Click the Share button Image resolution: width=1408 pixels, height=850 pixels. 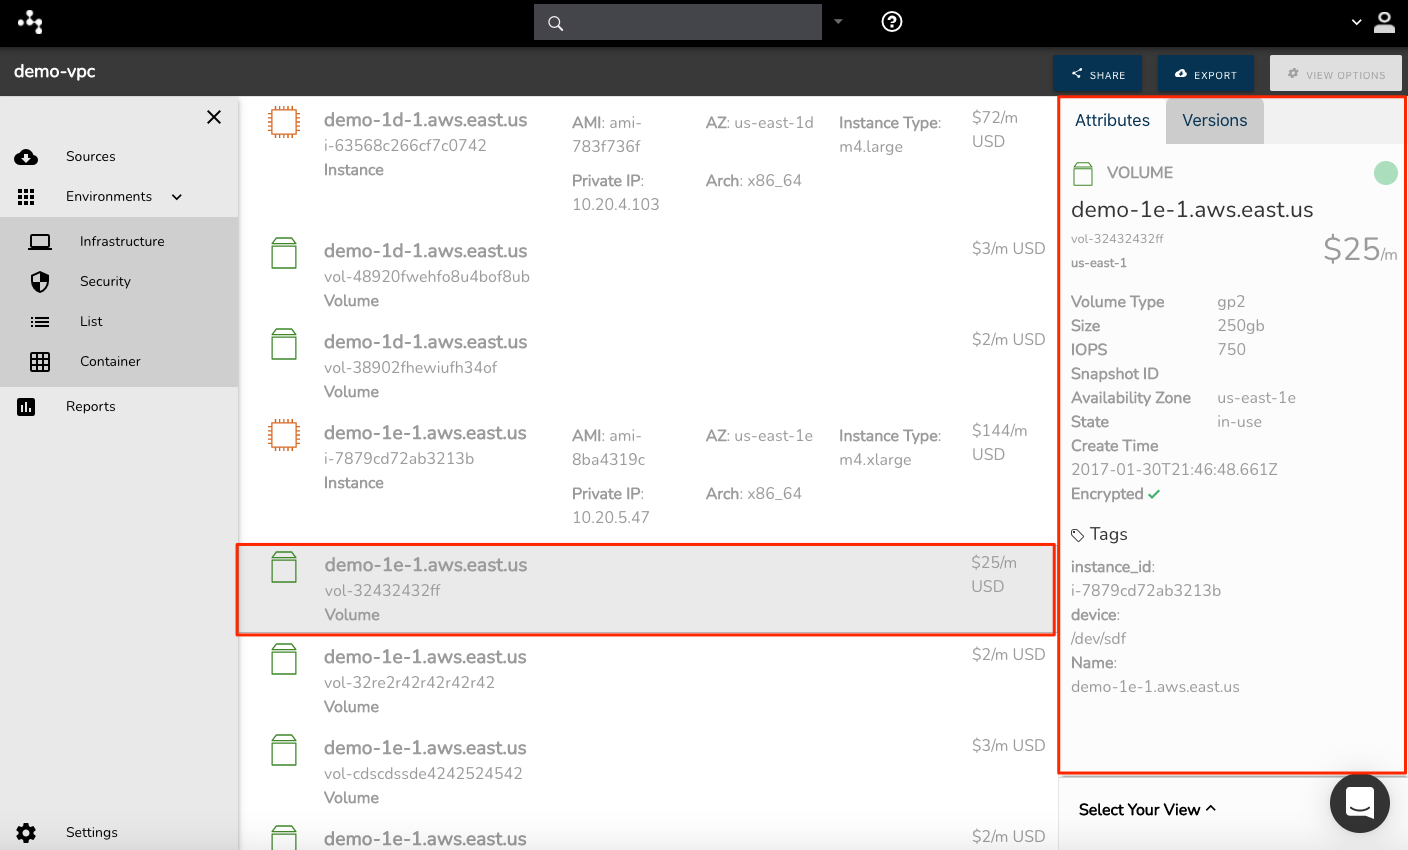(1097, 74)
